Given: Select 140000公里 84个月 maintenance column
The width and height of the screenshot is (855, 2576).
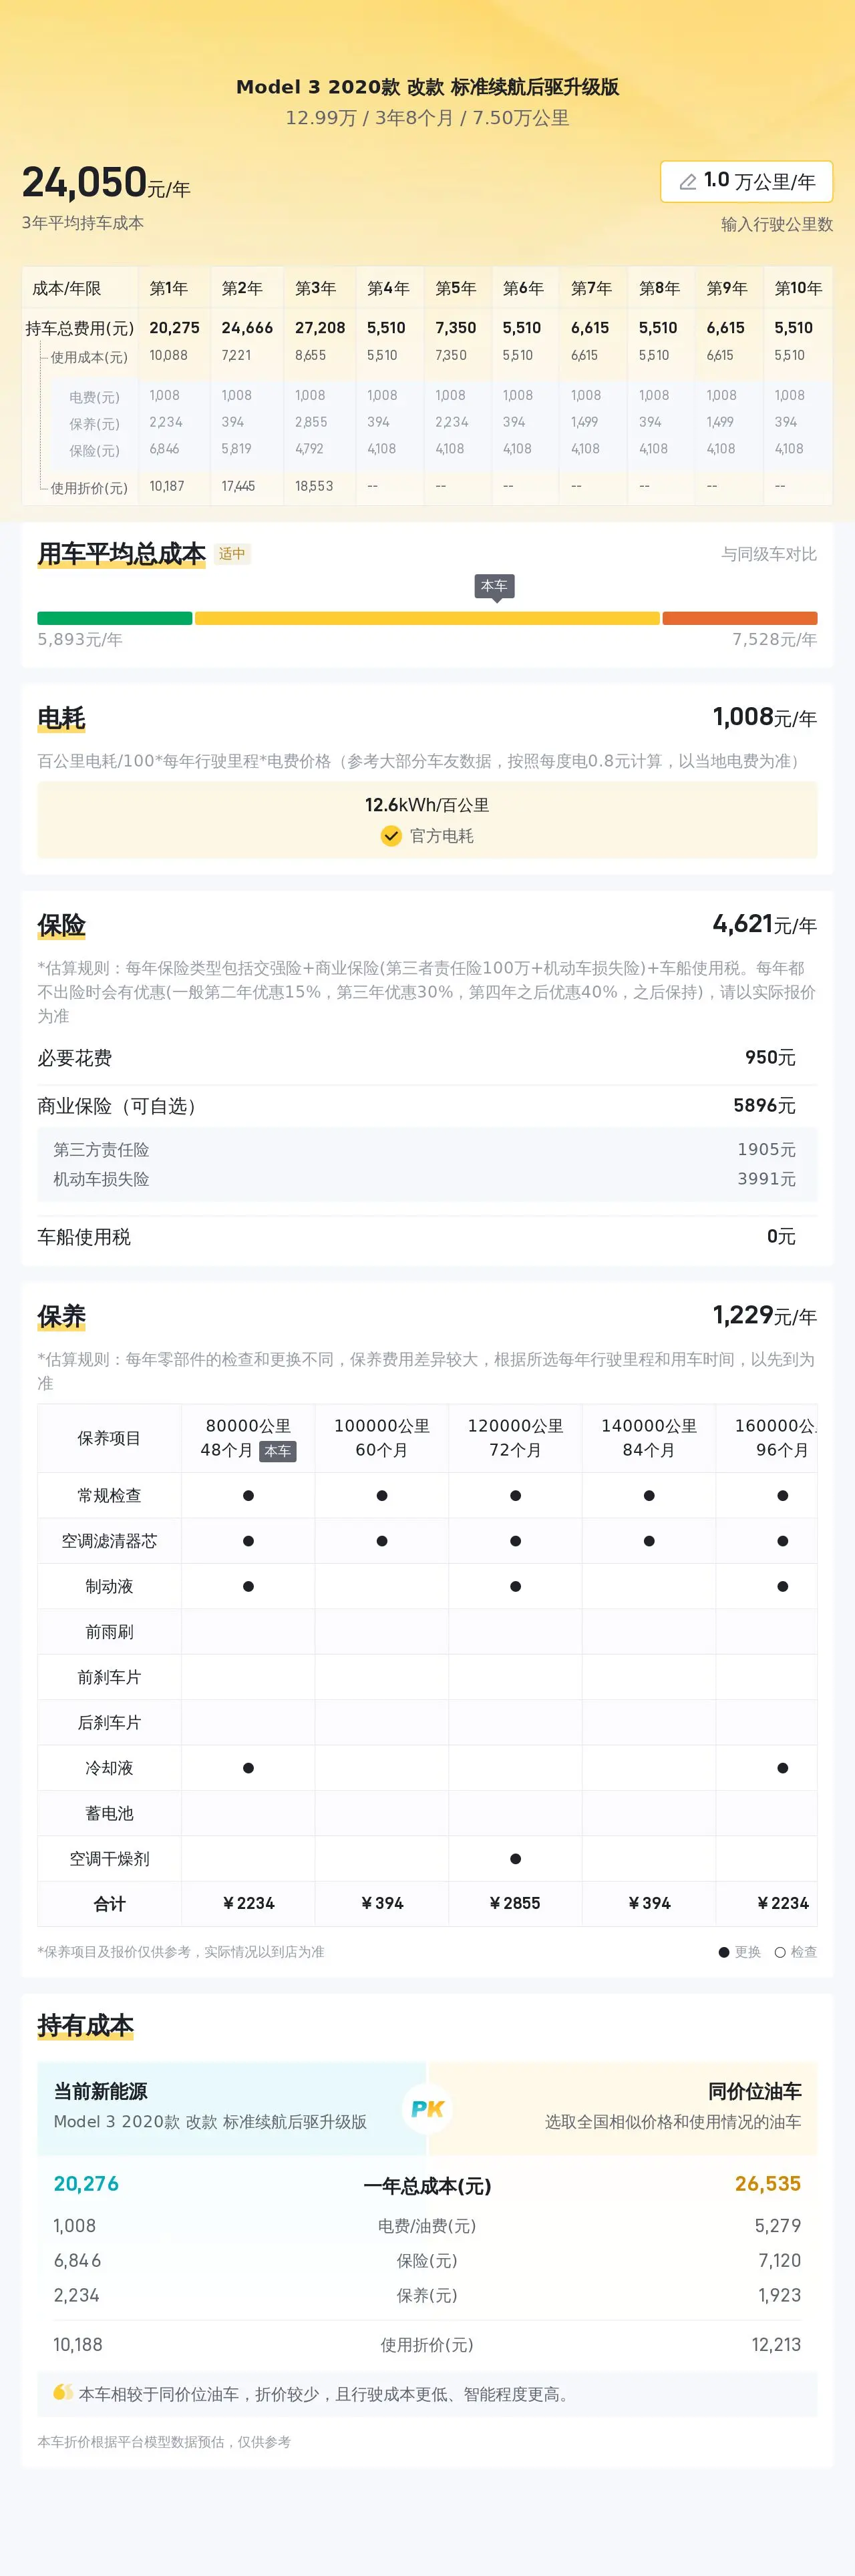Looking at the screenshot, I should click(649, 1438).
